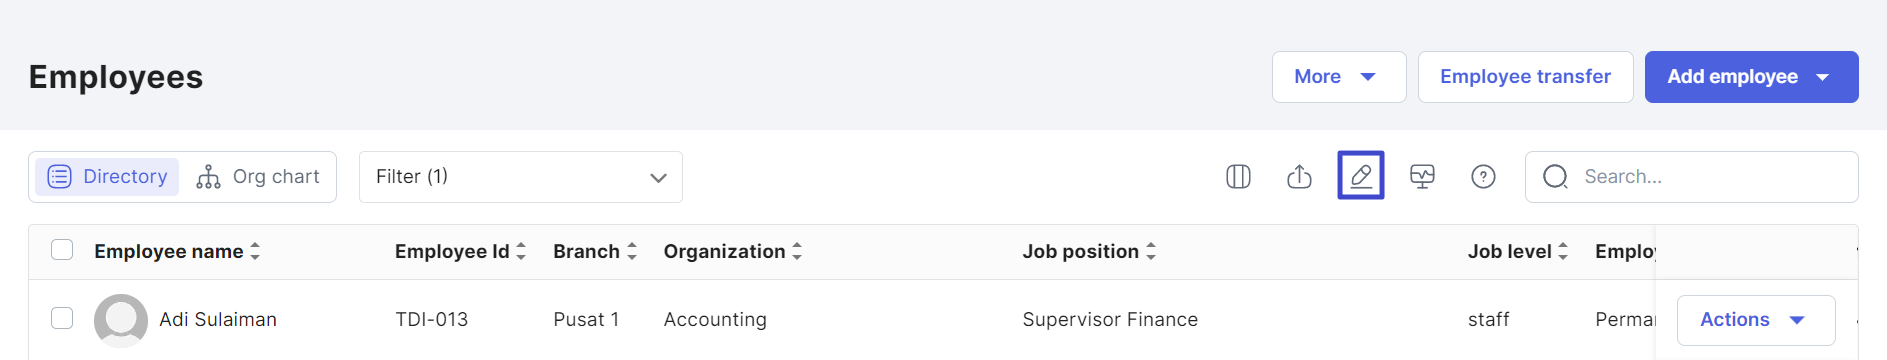
Task: Open the Add employee dropdown arrow
Action: tap(1823, 77)
